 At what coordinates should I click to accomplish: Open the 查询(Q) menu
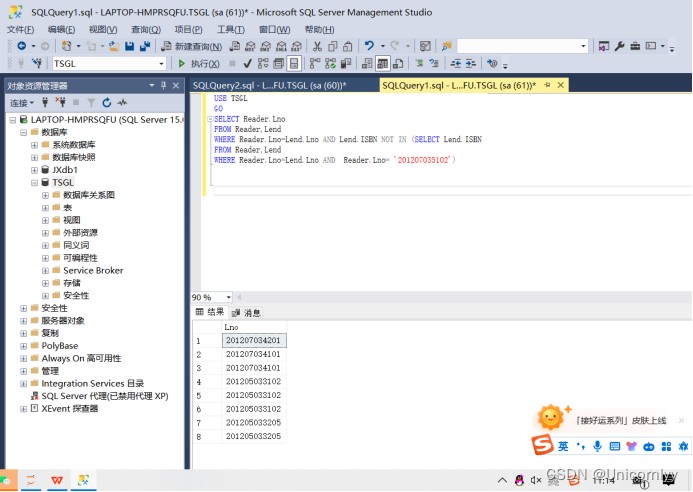coord(145,30)
